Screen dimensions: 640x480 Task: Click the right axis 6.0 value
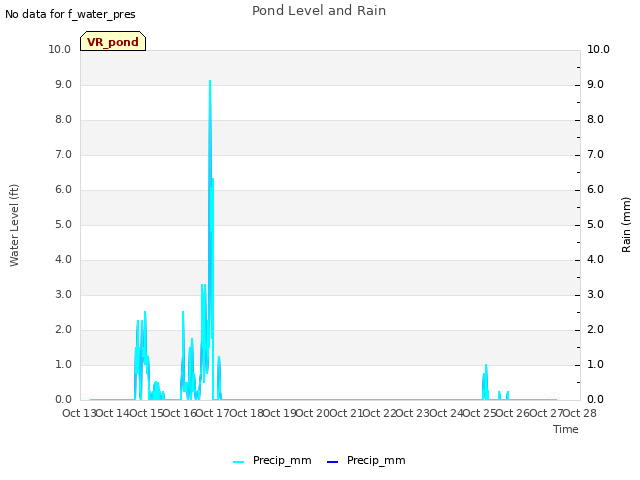[x=595, y=189]
